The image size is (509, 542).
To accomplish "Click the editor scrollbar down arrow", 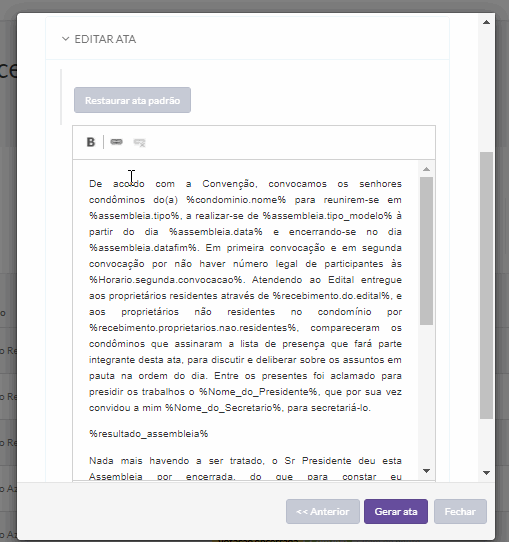I will (x=426, y=471).
